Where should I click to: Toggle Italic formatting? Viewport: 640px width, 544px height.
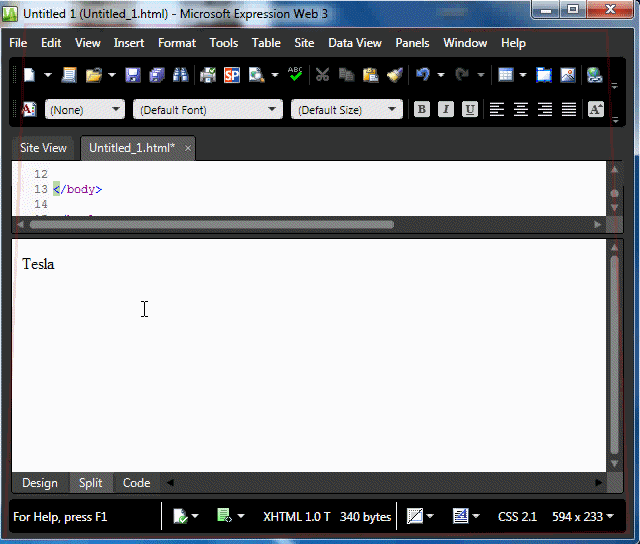pyautogui.click(x=446, y=110)
